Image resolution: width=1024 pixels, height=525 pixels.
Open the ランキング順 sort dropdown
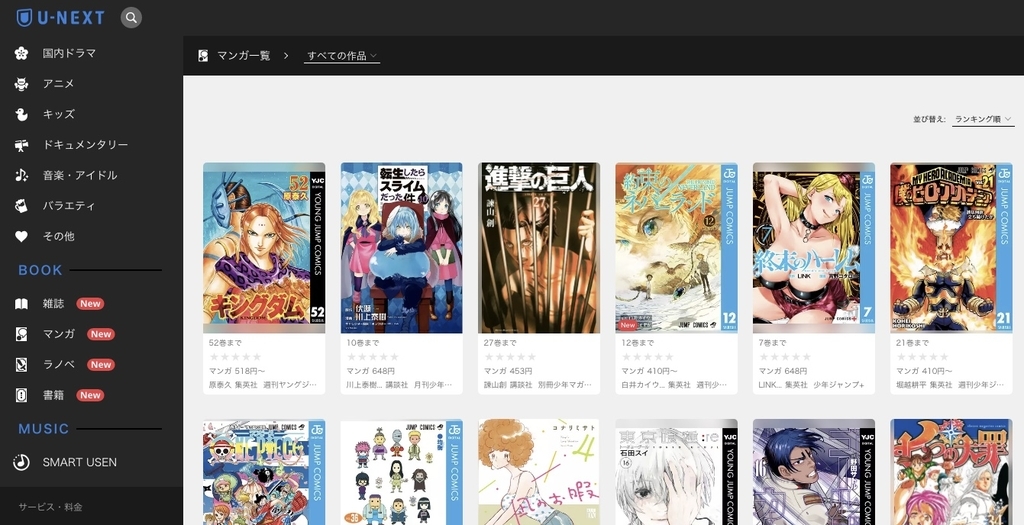[x=983, y=119]
